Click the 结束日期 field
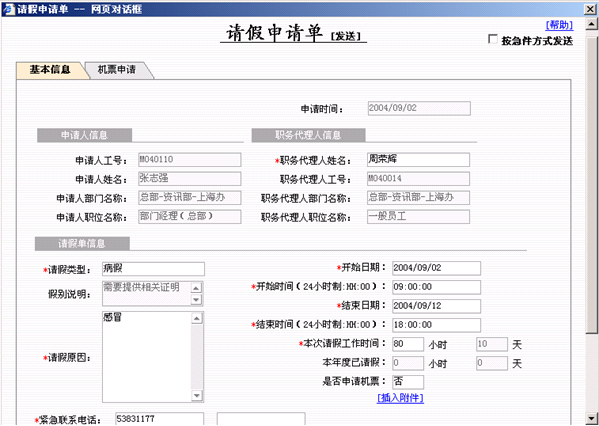Image resolution: width=599 pixels, height=426 pixels. (x=436, y=306)
